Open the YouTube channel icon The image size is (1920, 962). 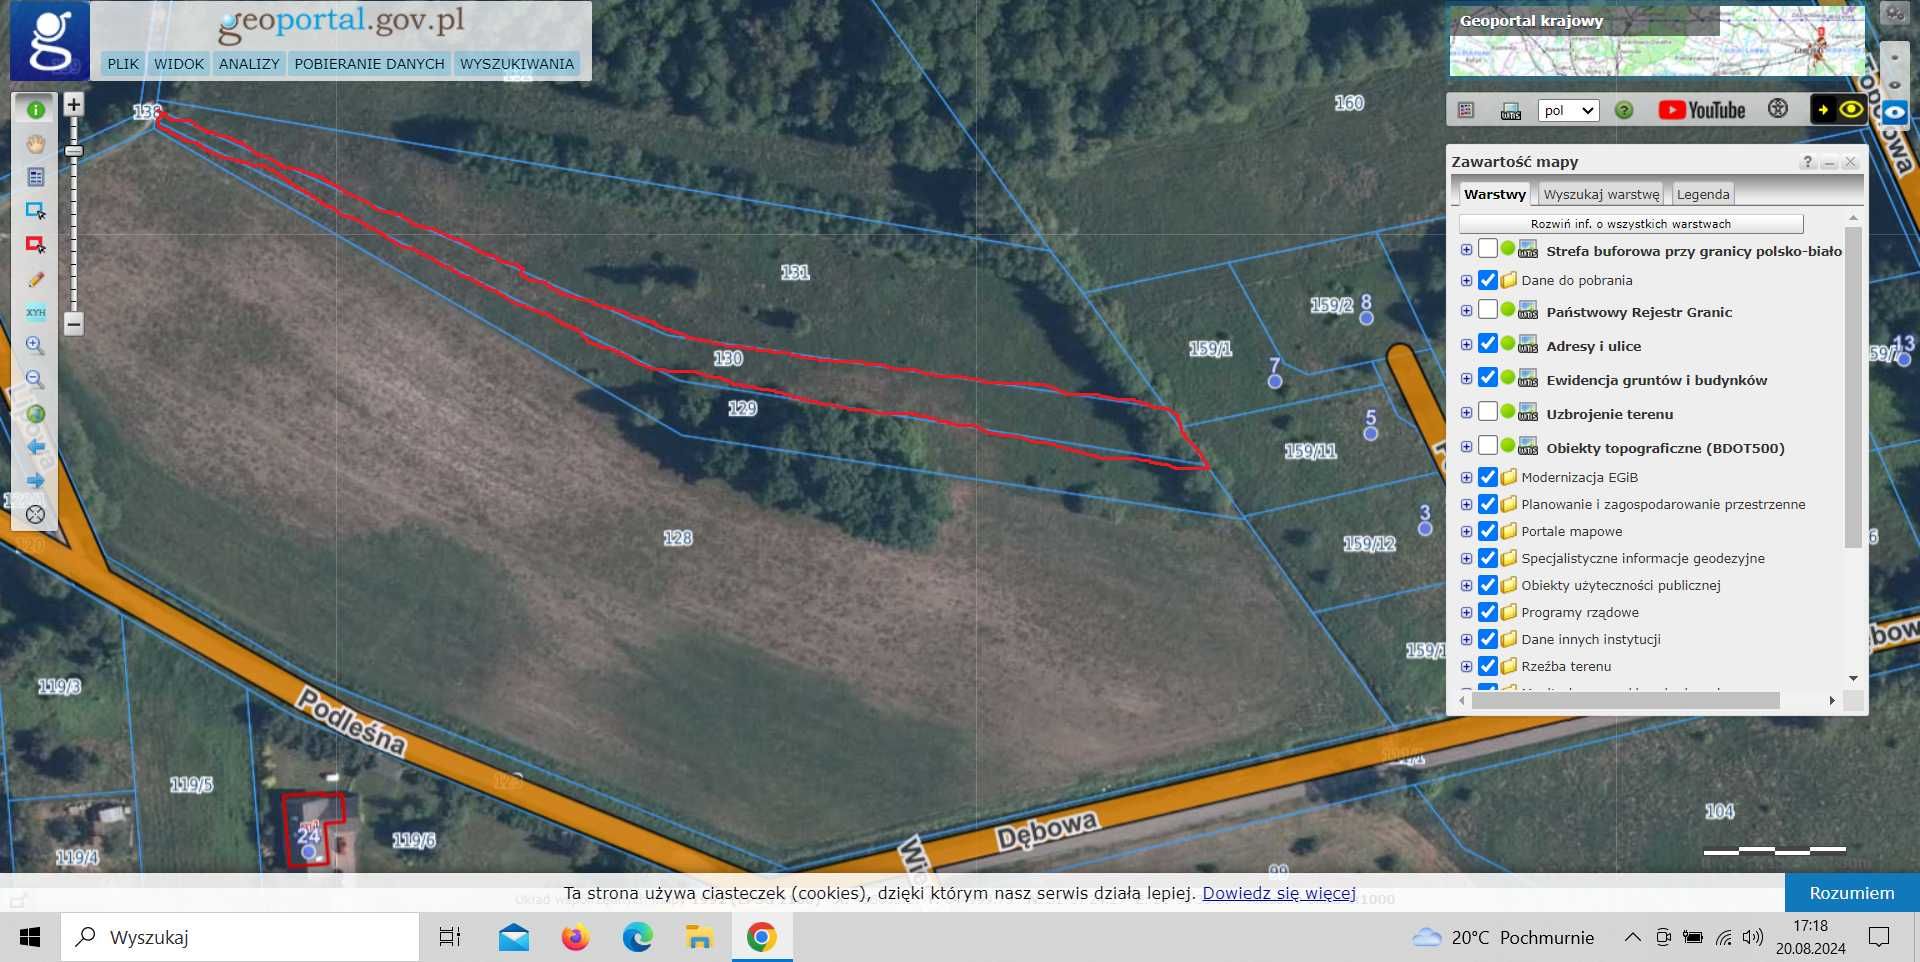coord(1702,110)
